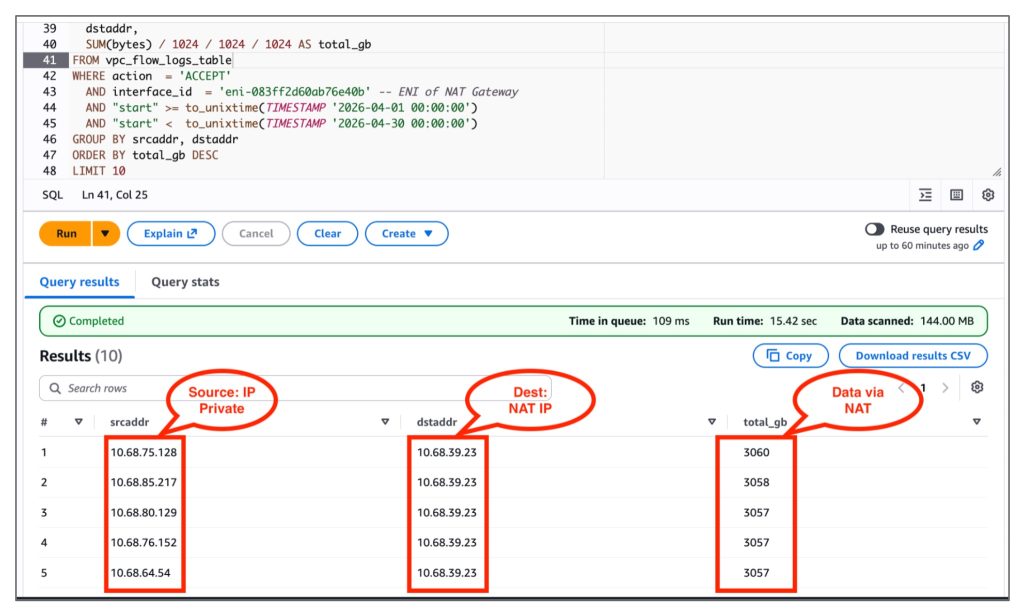Click the format query icon
The width and height of the screenshot is (1024, 611).
click(925, 195)
